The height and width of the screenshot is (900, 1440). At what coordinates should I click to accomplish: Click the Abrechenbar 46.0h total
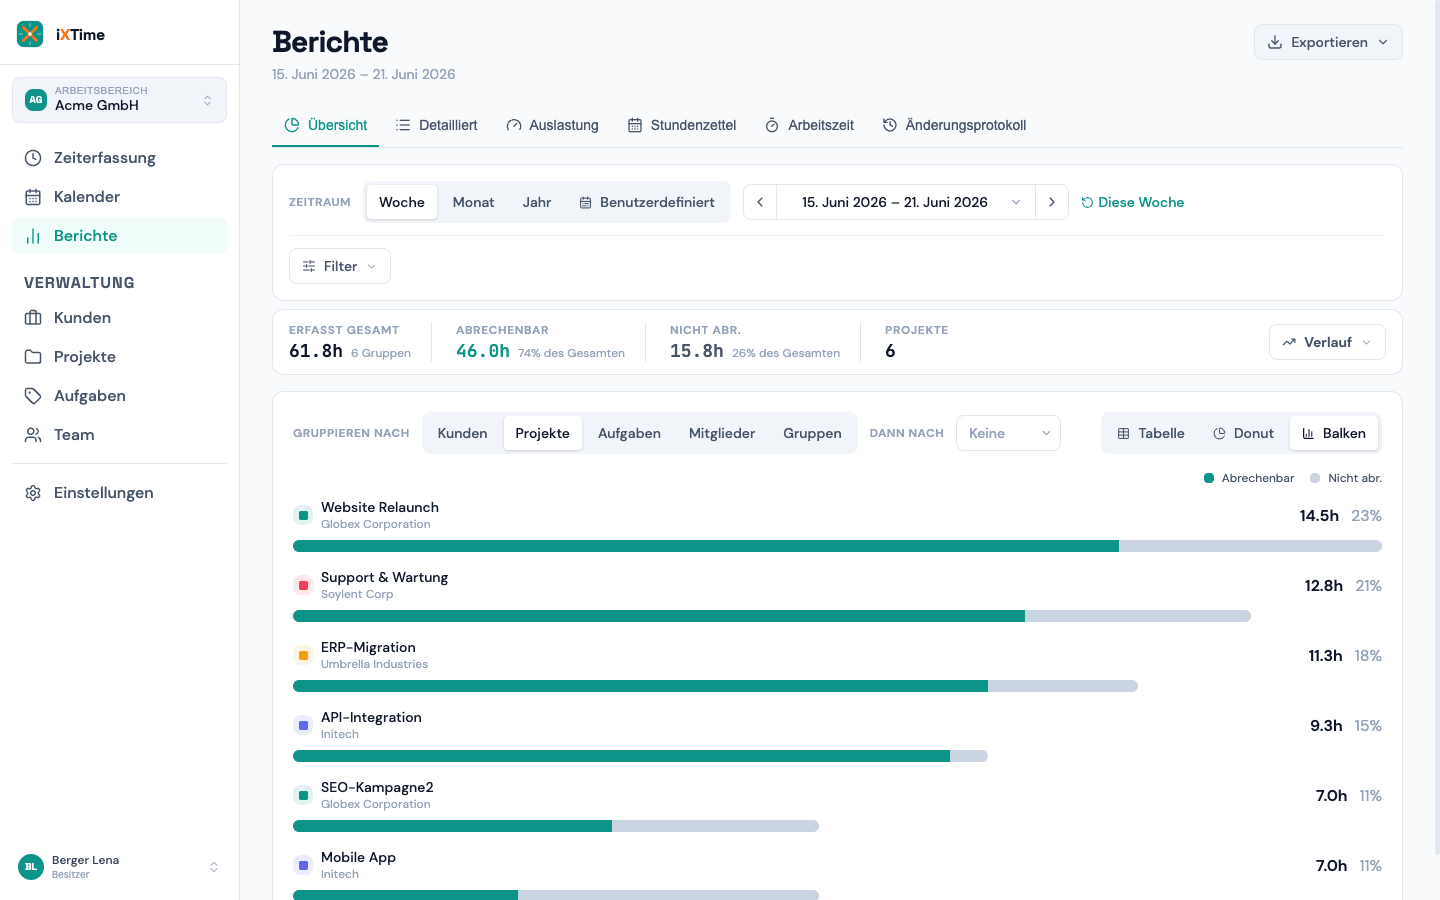483,351
